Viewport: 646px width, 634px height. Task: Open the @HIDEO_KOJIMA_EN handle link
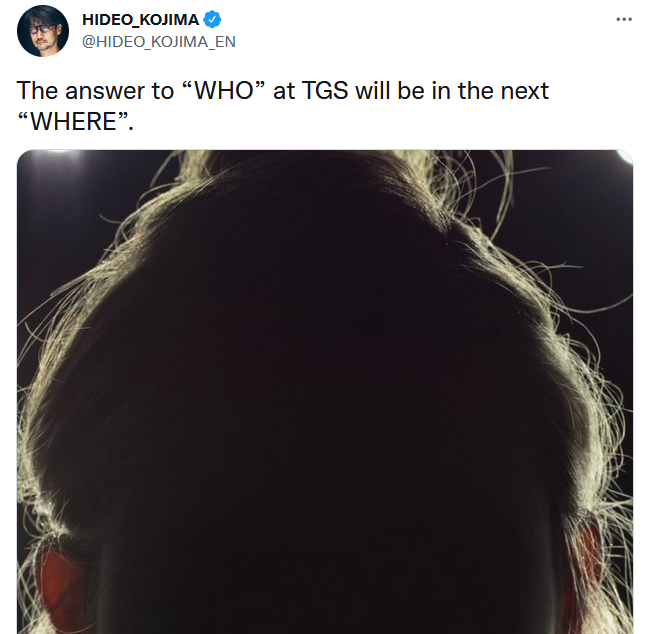(159, 42)
